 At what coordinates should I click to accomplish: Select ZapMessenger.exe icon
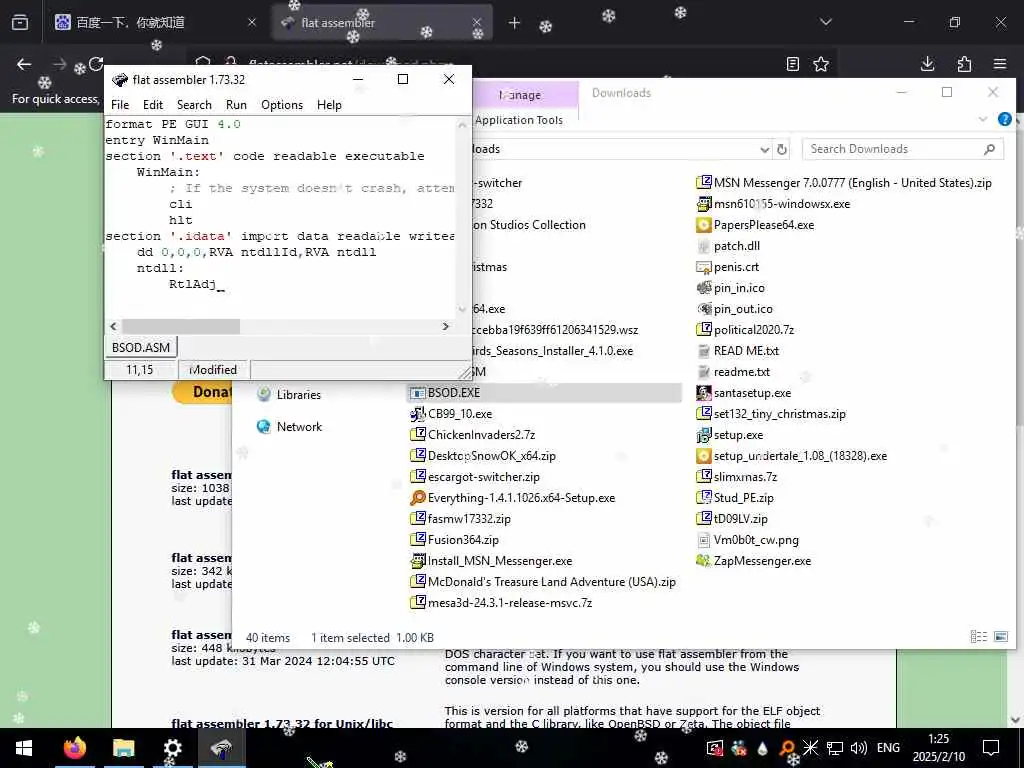coord(703,560)
